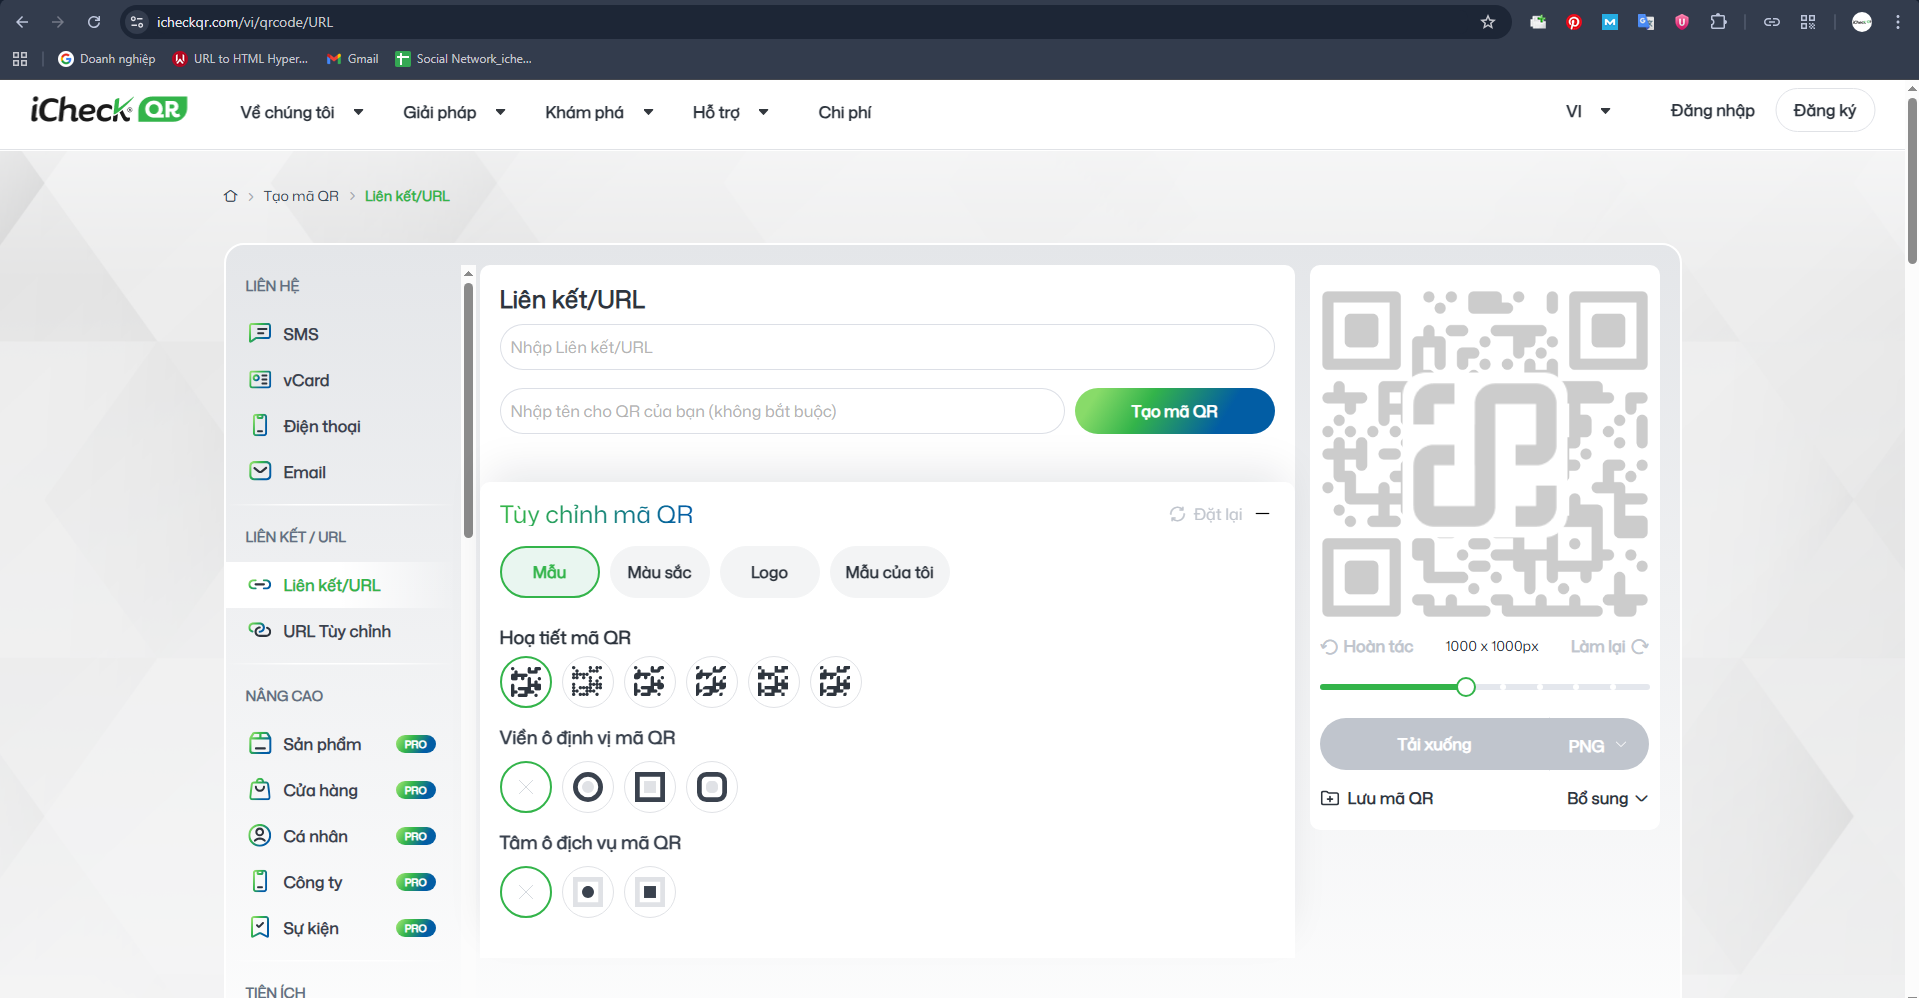Screen dimensions: 1919x998
Task: Click the Sản phẩm product icon
Action: pos(260,743)
